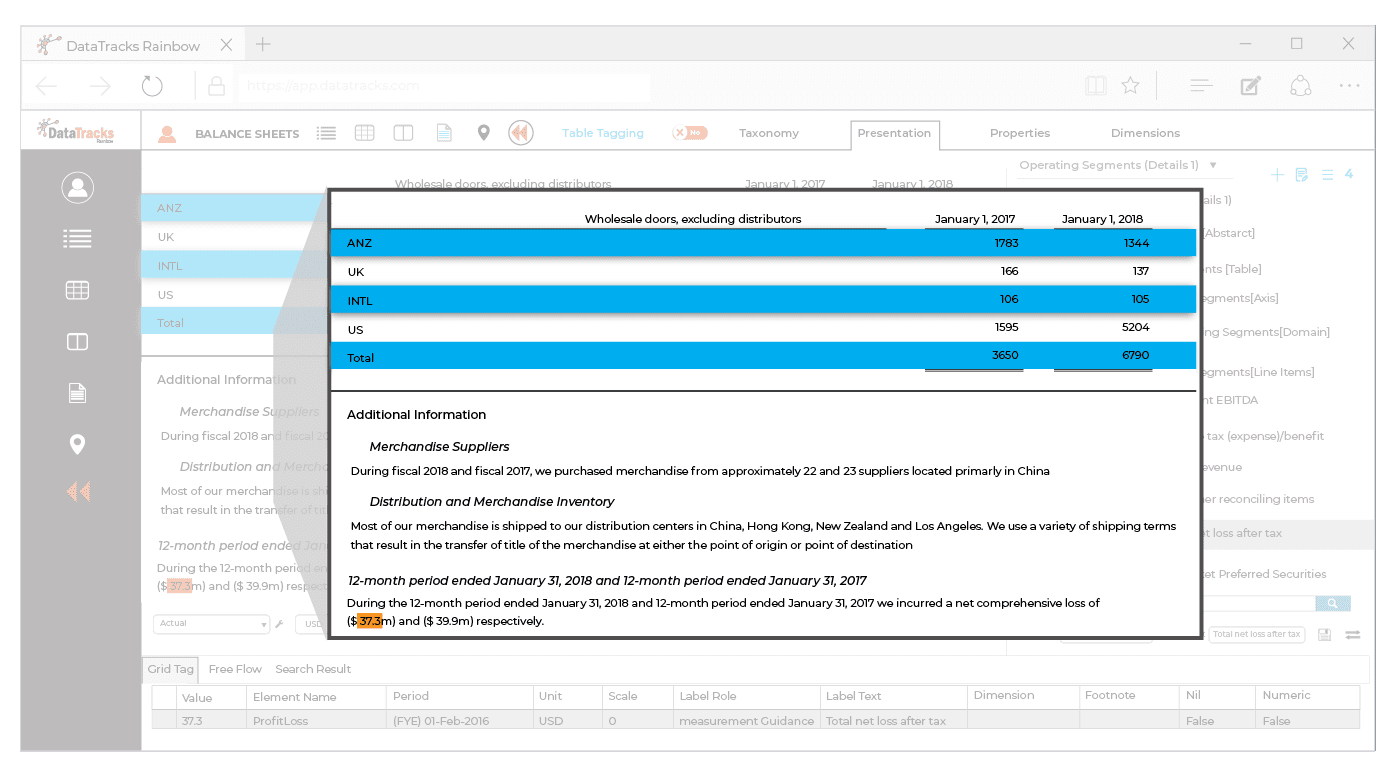The height and width of the screenshot is (771, 1399).
Task: Open the USD unit dropdown
Action: point(311,624)
